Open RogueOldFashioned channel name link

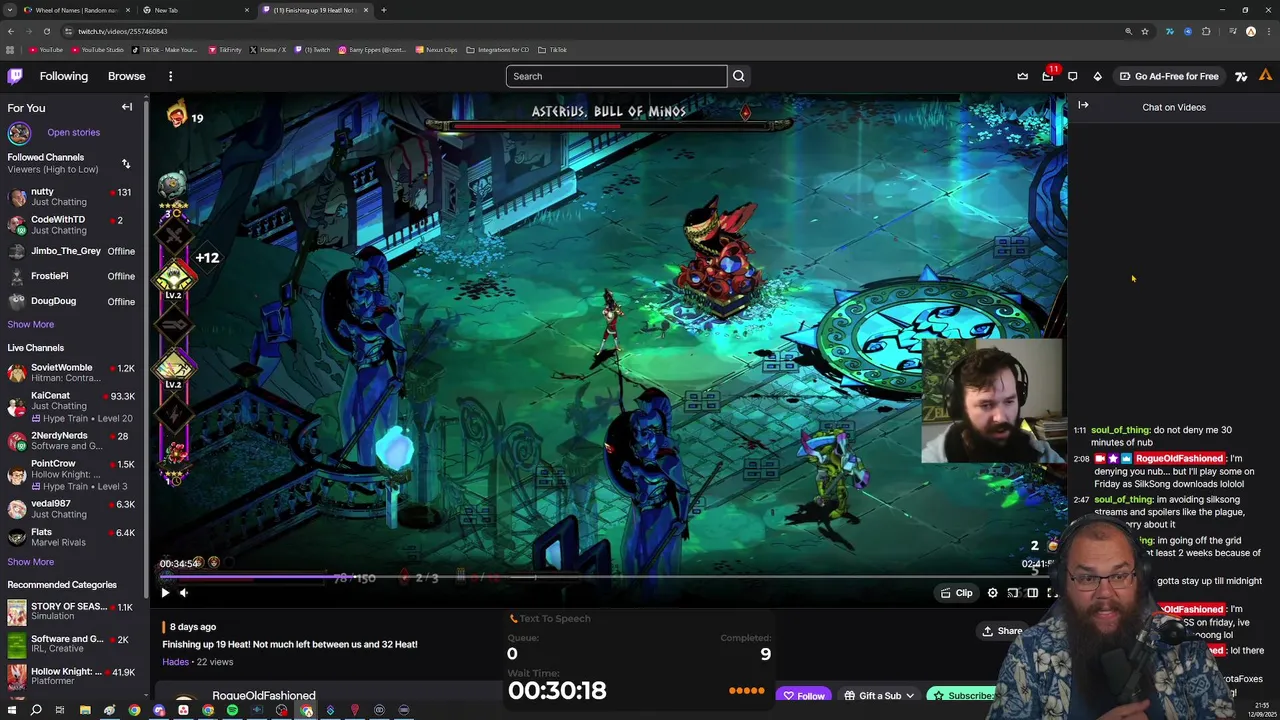pyautogui.click(x=264, y=696)
